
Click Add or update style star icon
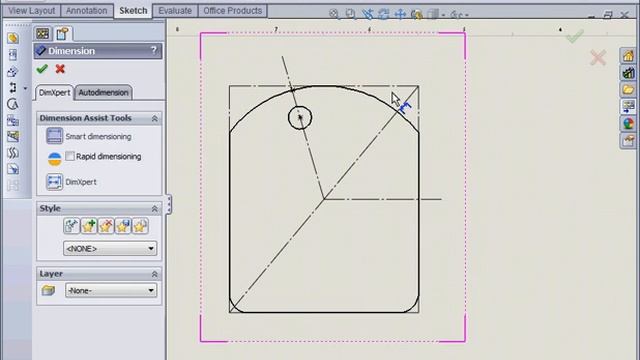[x=89, y=226]
